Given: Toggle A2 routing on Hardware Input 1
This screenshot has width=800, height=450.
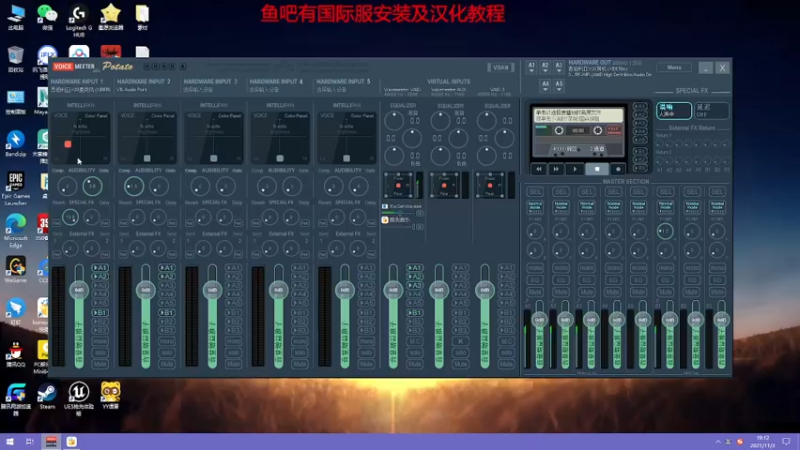Looking at the screenshot, I should 100,277.
